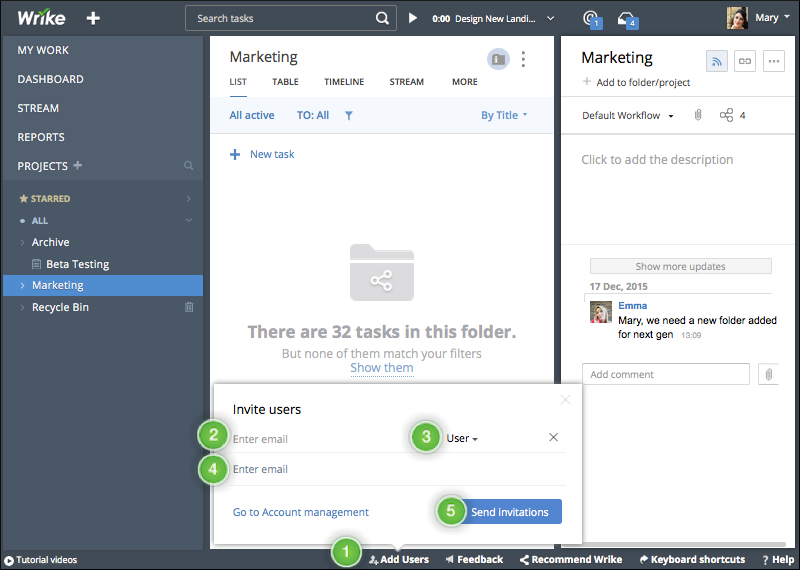Open Reports in sidebar
The width and height of the screenshot is (800, 570).
pyautogui.click(x=41, y=137)
